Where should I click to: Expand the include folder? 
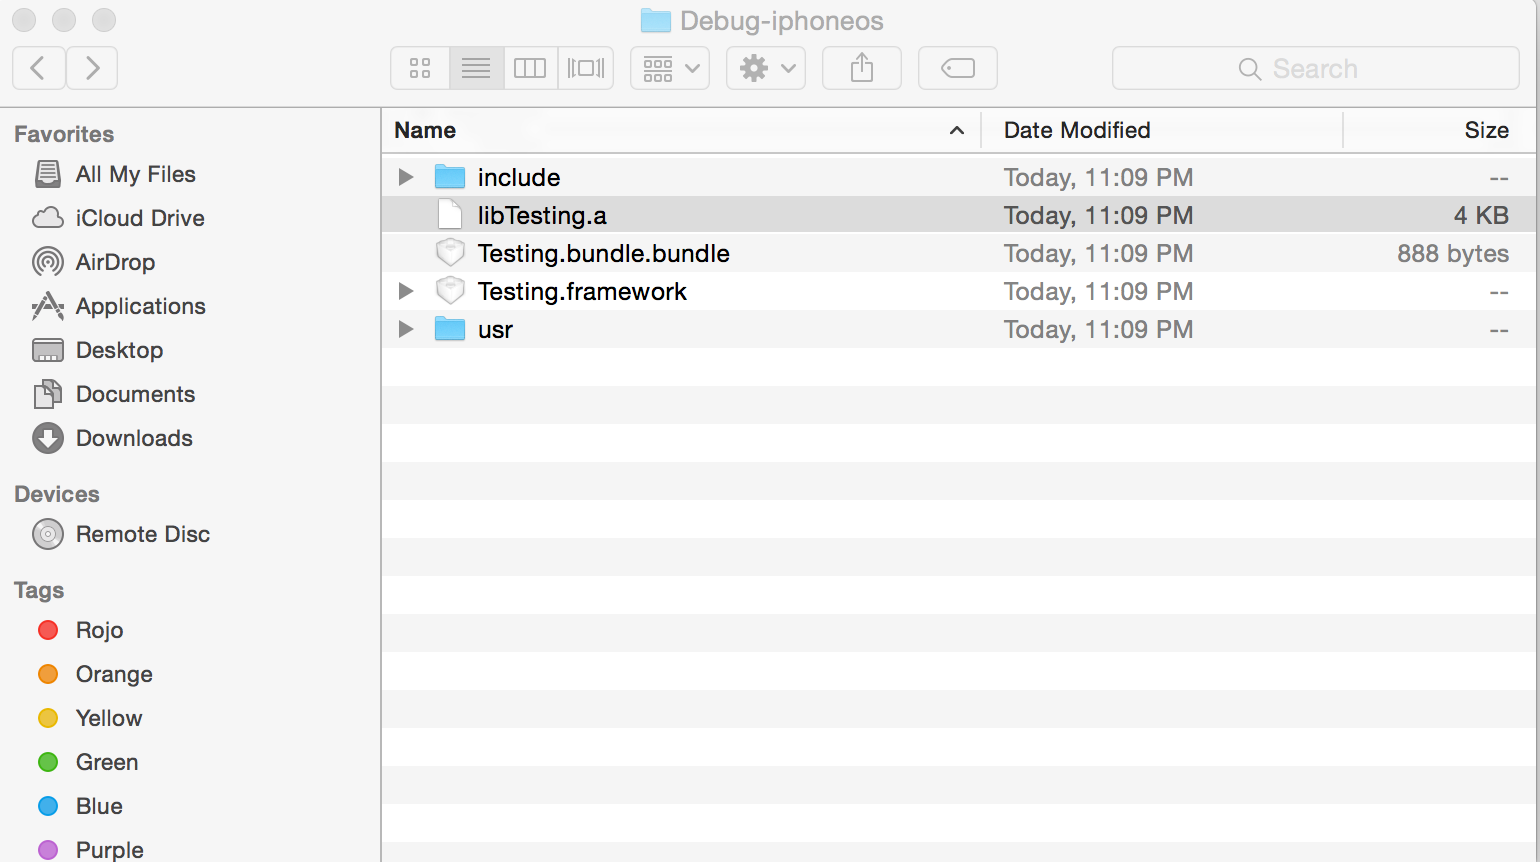click(x=406, y=177)
